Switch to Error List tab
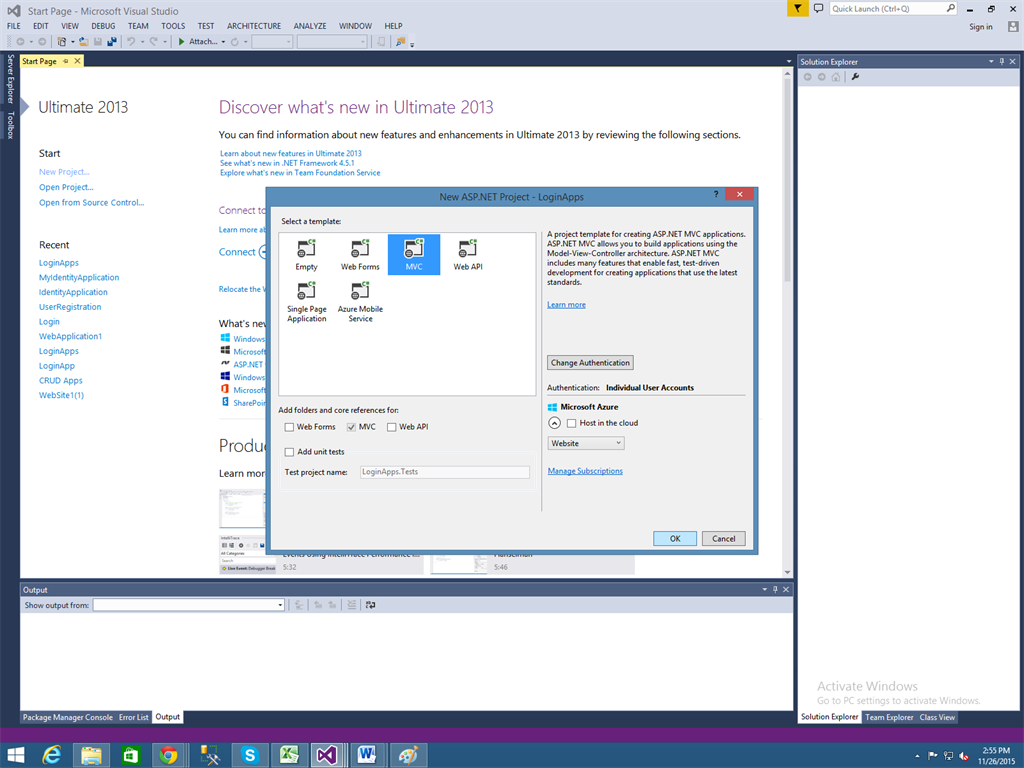Screen dimensions: 1024x768 tap(133, 717)
